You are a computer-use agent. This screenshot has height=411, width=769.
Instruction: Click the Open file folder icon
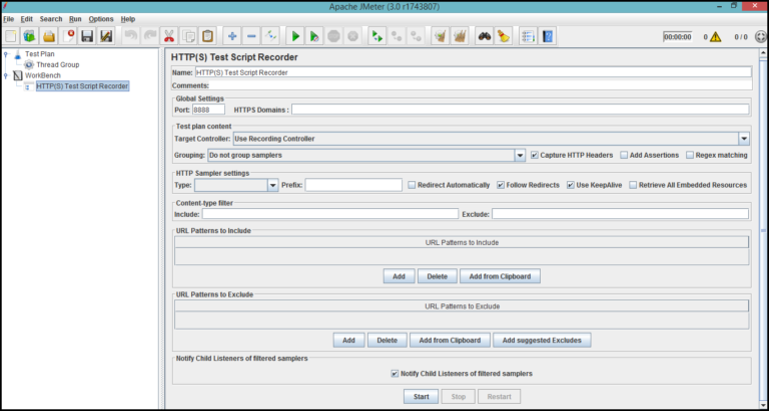pyautogui.click(x=49, y=36)
